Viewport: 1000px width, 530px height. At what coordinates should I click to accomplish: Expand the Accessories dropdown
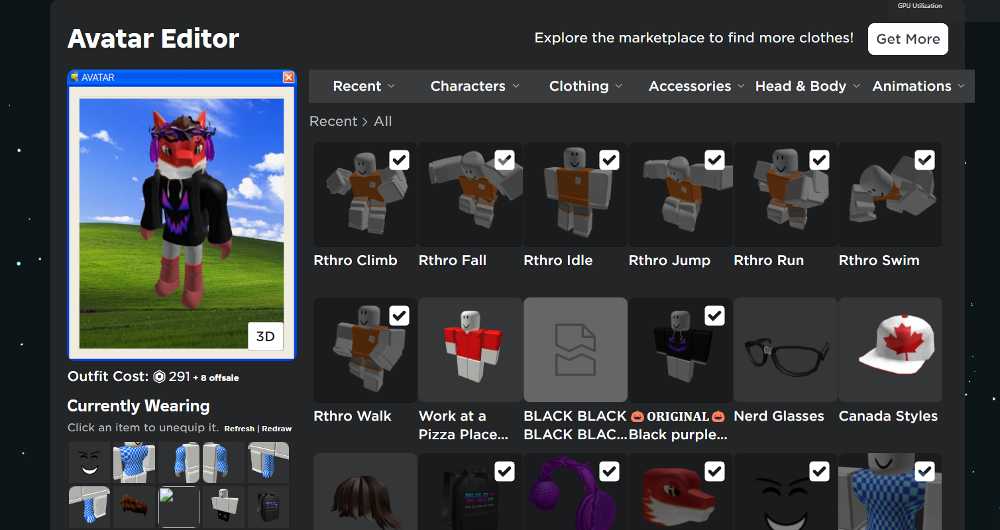point(696,86)
